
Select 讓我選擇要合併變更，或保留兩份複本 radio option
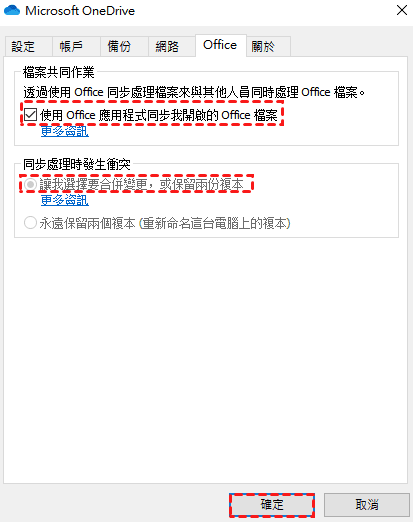pyautogui.click(x=30, y=184)
